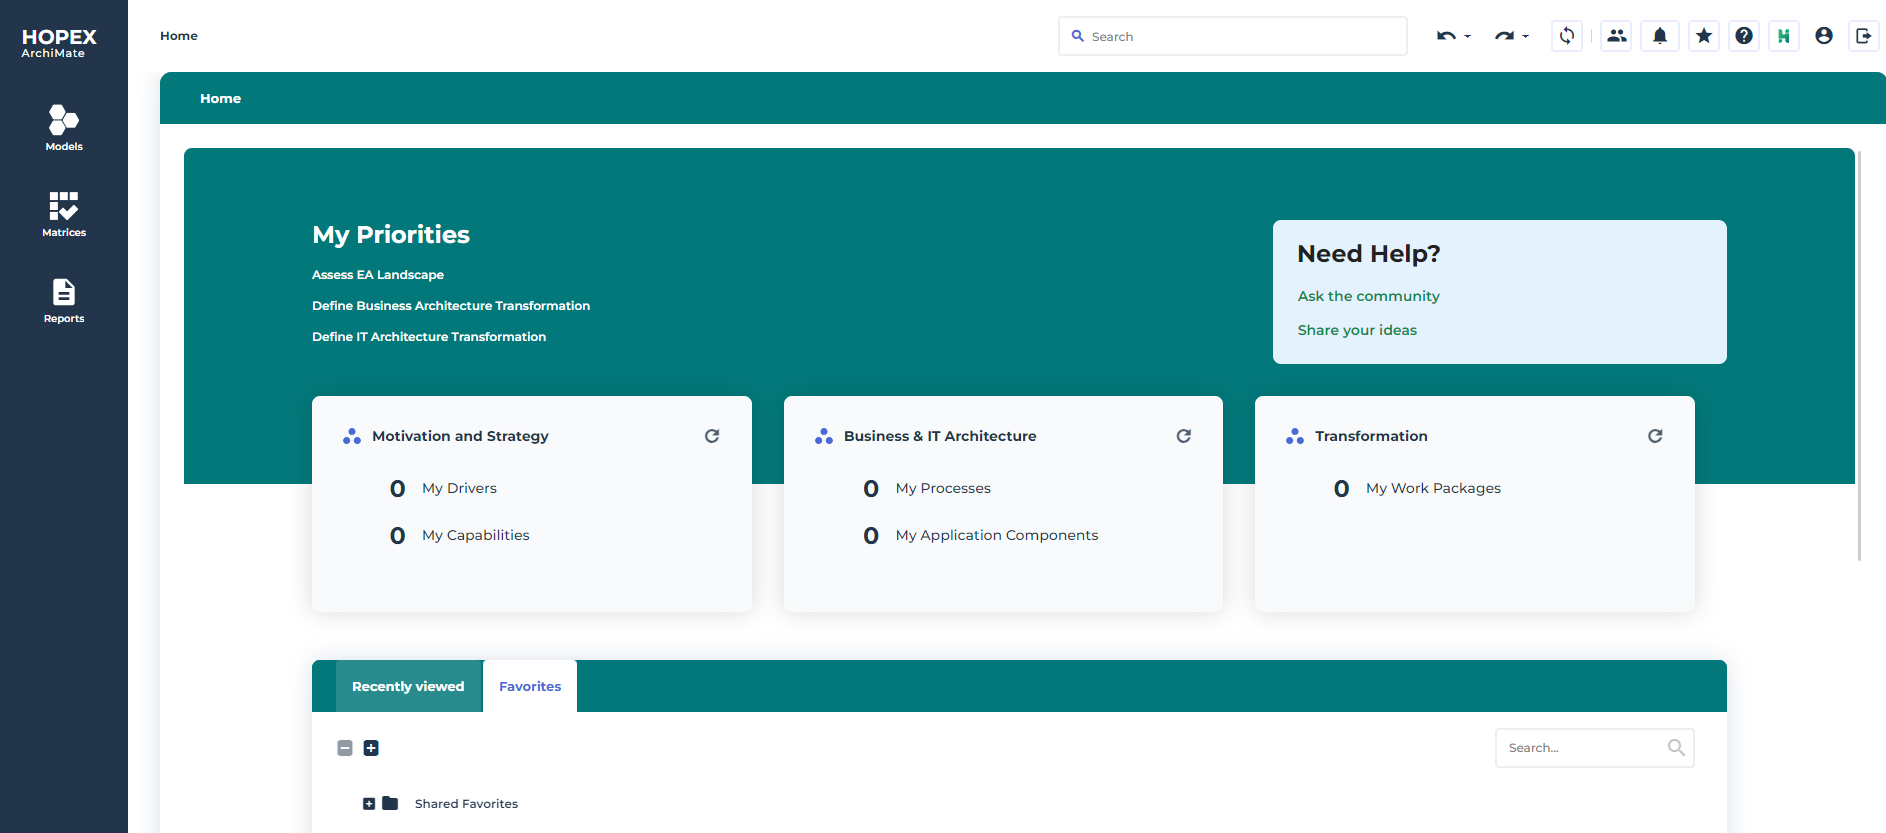Open the redo history dropdown arrow
The image size is (1886, 833).
pyautogui.click(x=1526, y=37)
